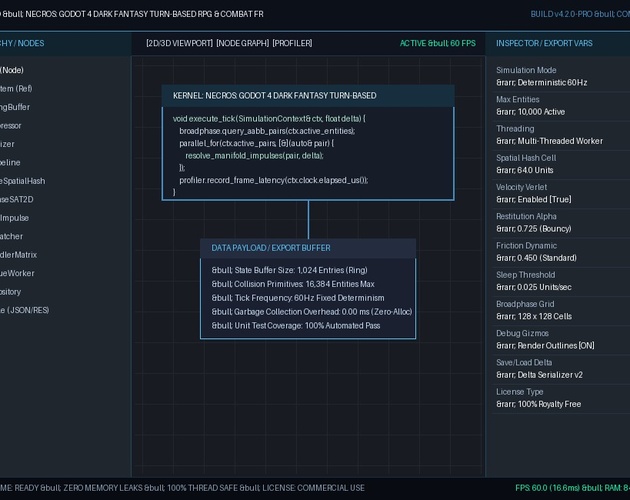Select the hierarchy node ending in 'sitory'

click(10, 292)
